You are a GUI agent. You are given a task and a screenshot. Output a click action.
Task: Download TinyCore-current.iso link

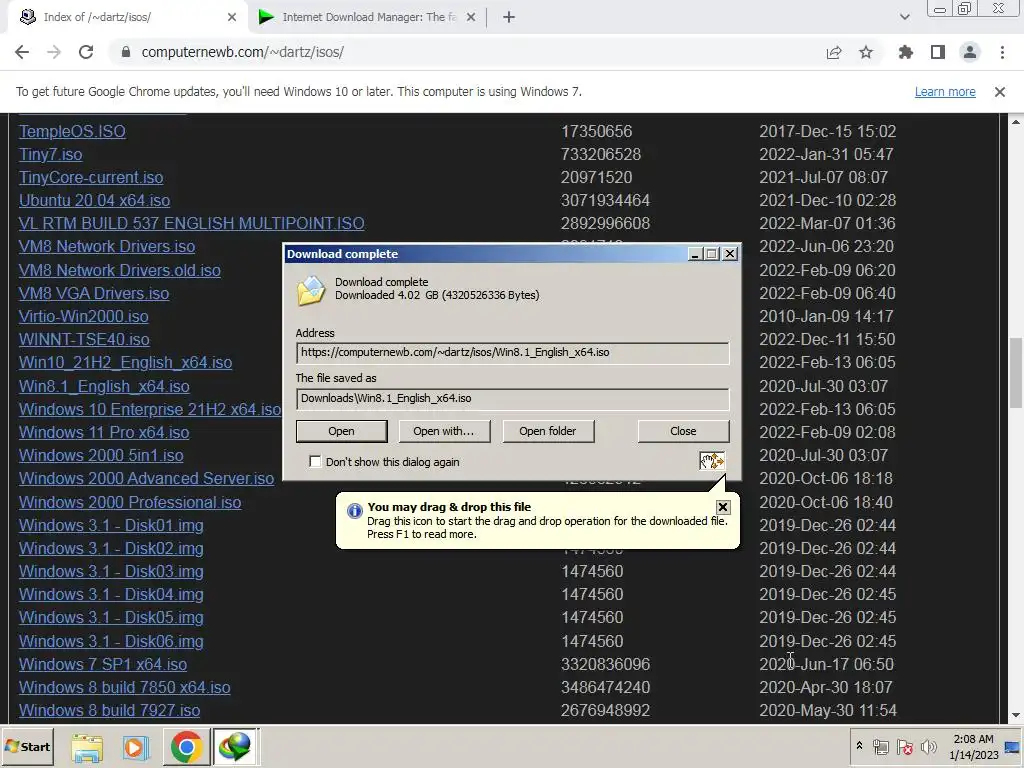point(91,178)
